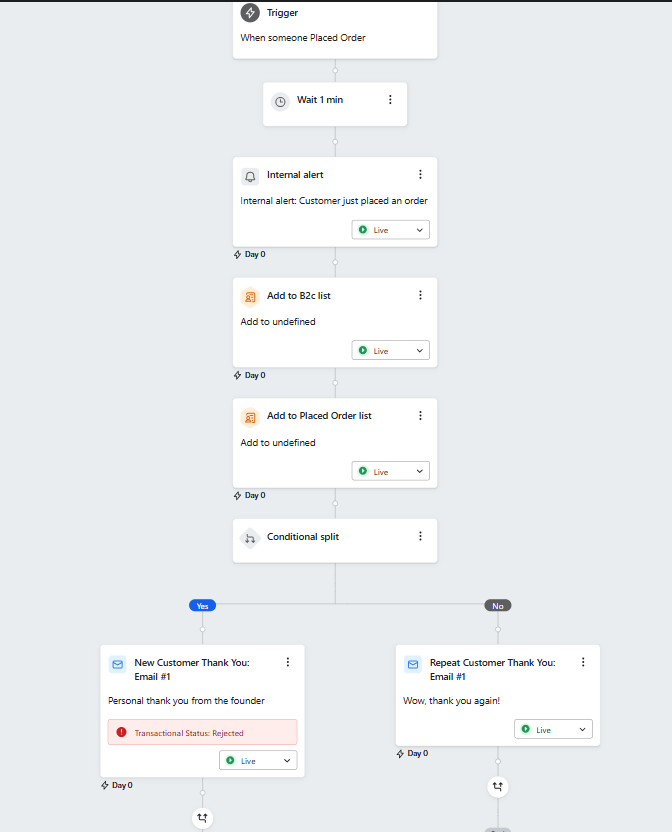Expand Live dropdown on Repeat Customer email
Image resolution: width=672 pixels, height=832 pixels.
click(553, 729)
